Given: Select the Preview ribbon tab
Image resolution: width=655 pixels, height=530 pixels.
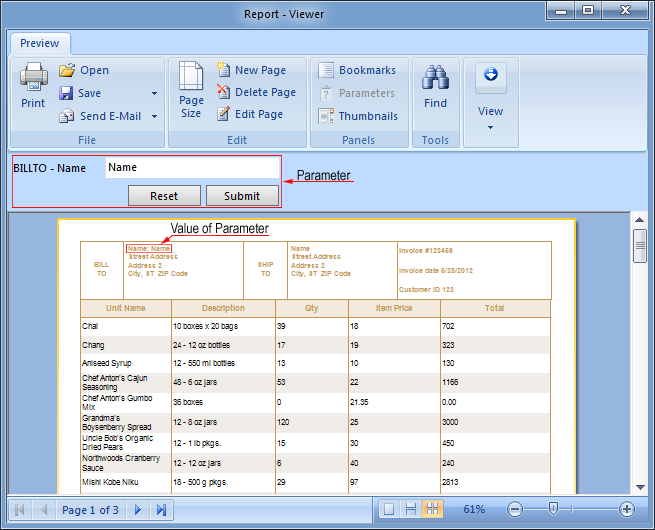Looking at the screenshot, I should [x=40, y=43].
